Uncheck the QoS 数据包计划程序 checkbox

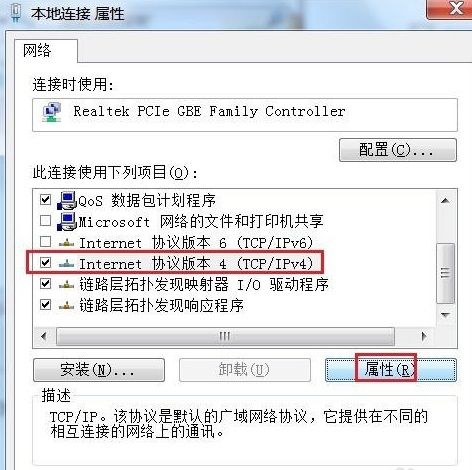point(45,200)
